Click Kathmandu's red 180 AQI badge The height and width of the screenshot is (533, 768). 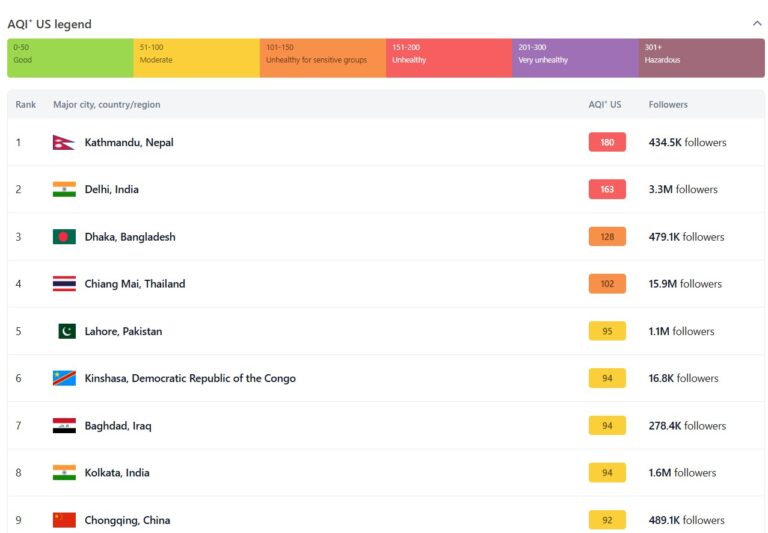click(607, 143)
